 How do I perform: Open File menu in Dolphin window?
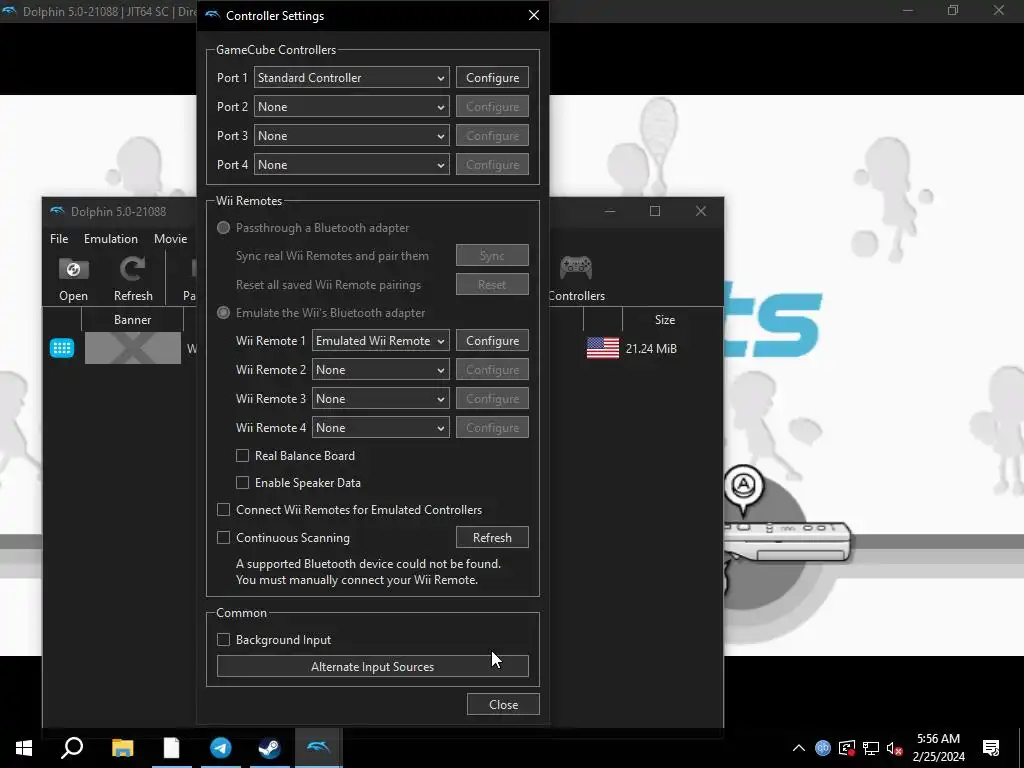coord(59,239)
